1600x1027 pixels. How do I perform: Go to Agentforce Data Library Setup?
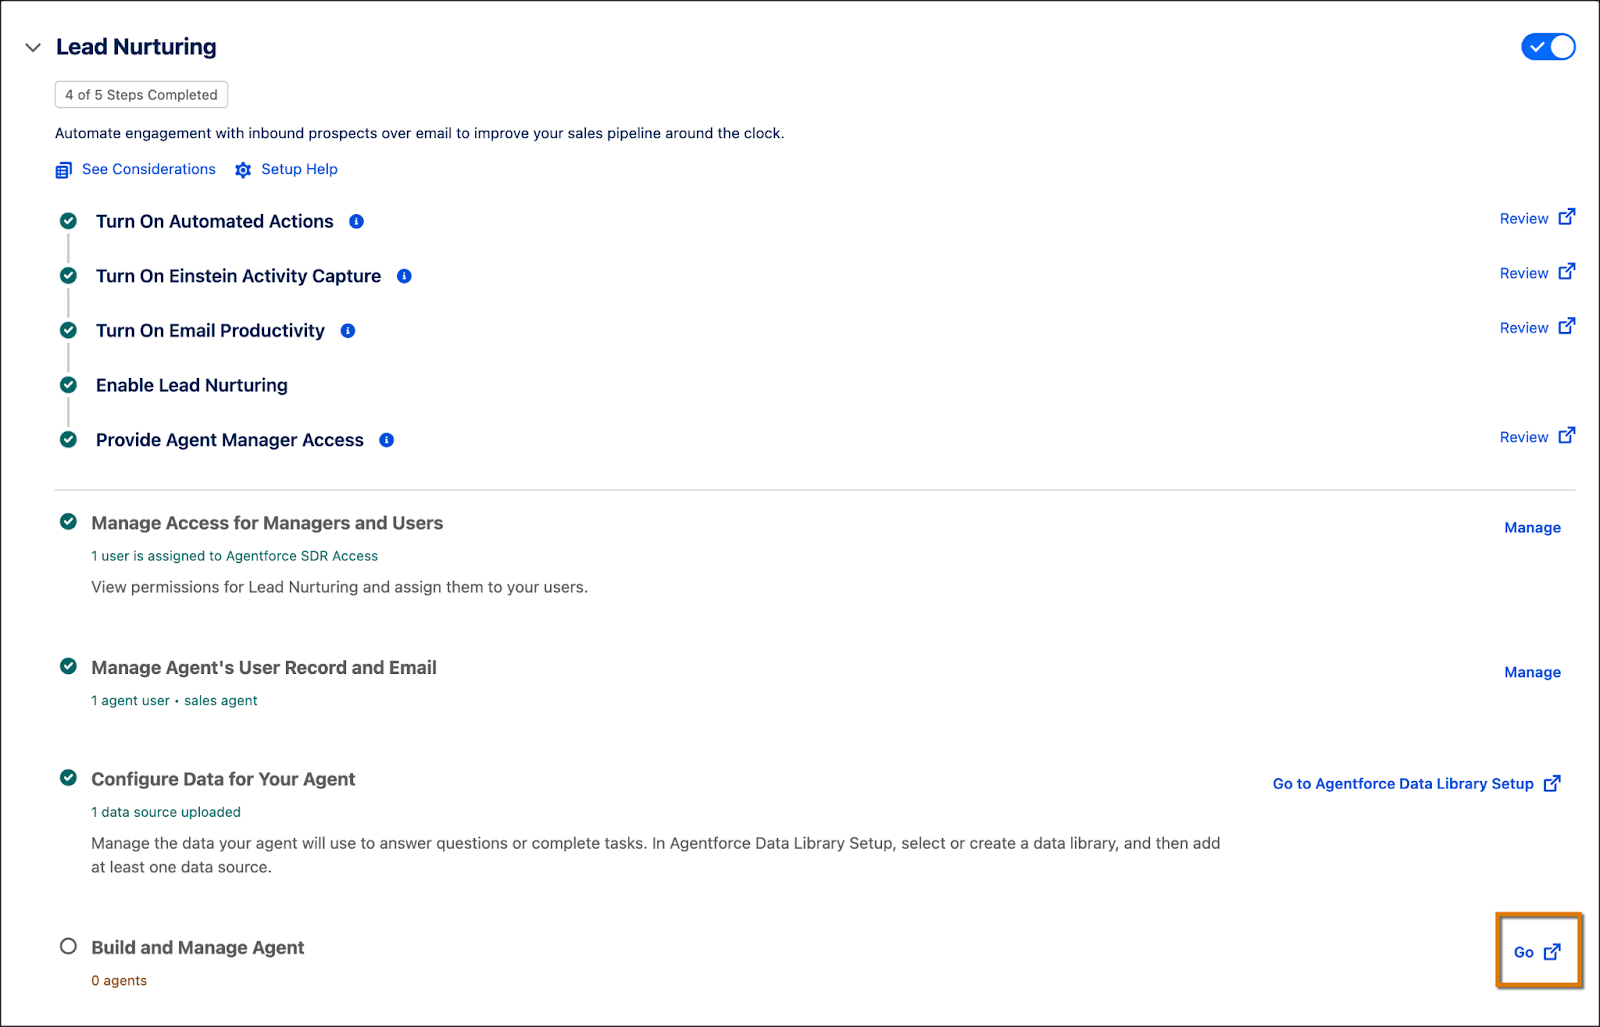[x=1402, y=783]
